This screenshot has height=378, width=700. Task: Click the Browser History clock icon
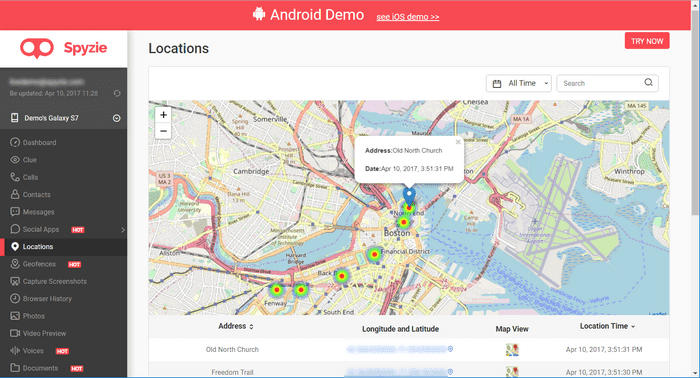coord(15,299)
